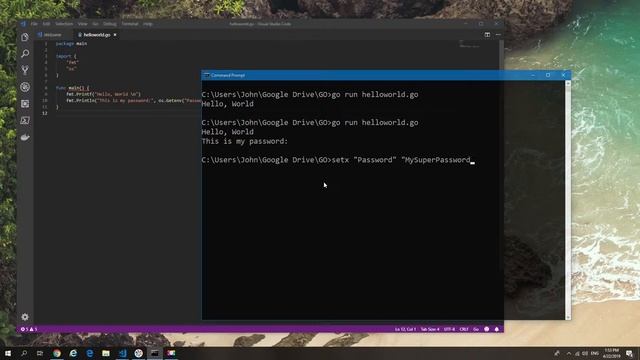This screenshot has height=360, width=640.
Task: Open the Selection menu in VS Code
Action: (64, 24)
